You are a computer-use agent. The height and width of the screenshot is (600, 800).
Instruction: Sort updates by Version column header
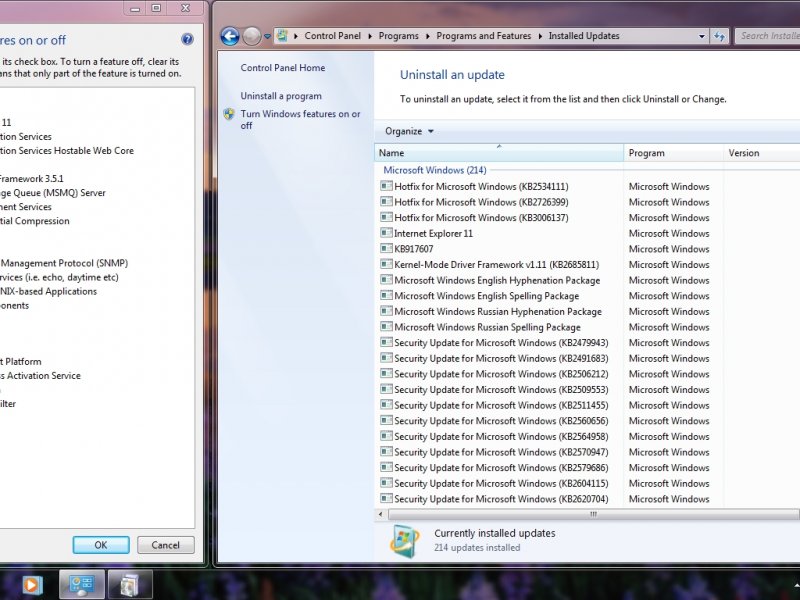pyautogui.click(x=762, y=153)
